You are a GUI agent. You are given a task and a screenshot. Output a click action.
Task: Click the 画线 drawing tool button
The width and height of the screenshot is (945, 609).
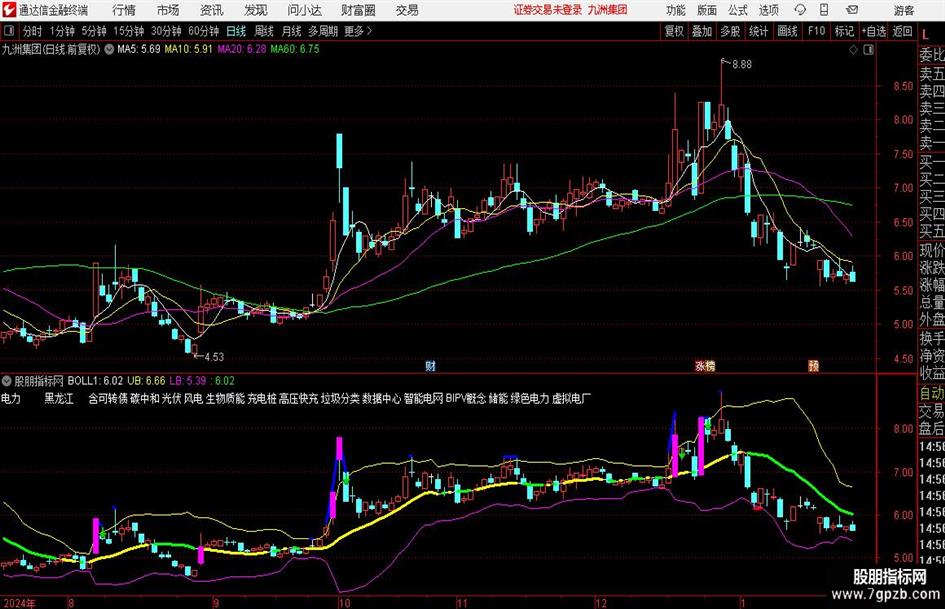[x=788, y=31]
